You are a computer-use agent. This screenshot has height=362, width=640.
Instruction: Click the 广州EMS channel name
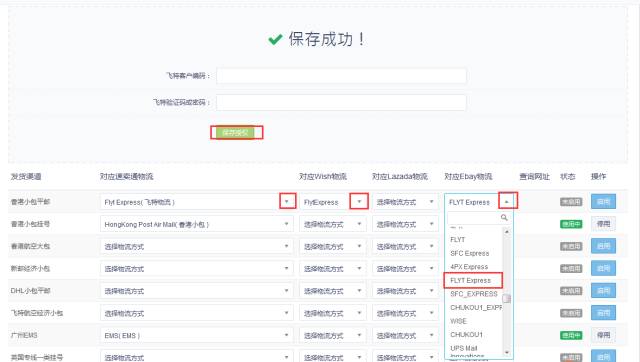click(24, 335)
